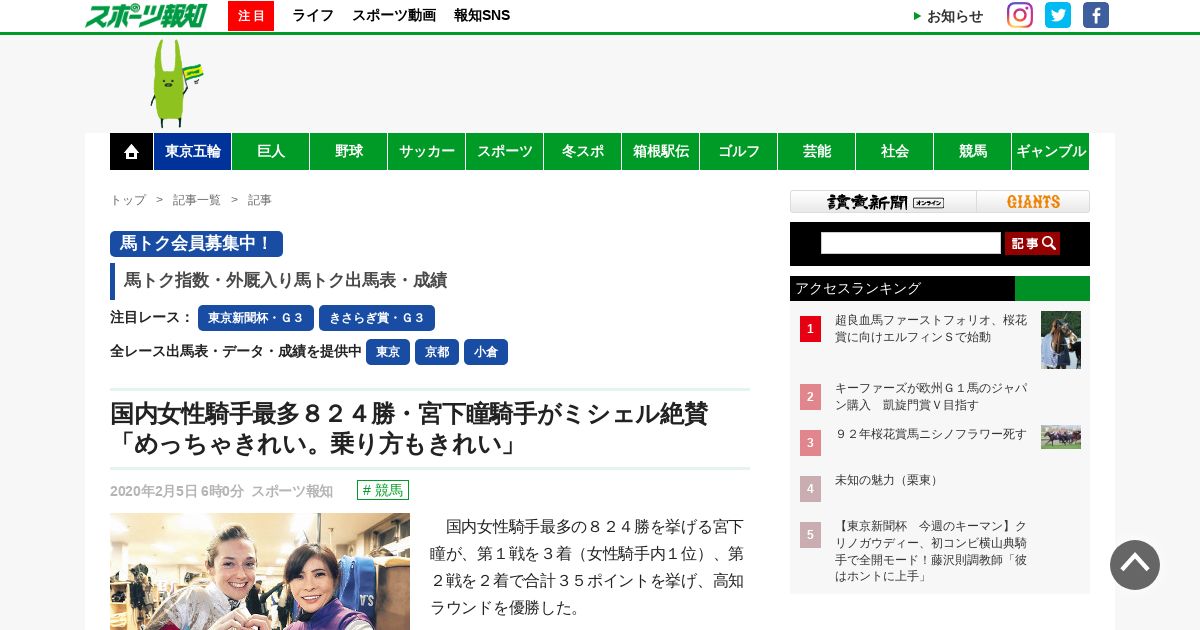1200x630 pixels.
Task: Select スポーツ in navigation bar
Action: [505, 151]
